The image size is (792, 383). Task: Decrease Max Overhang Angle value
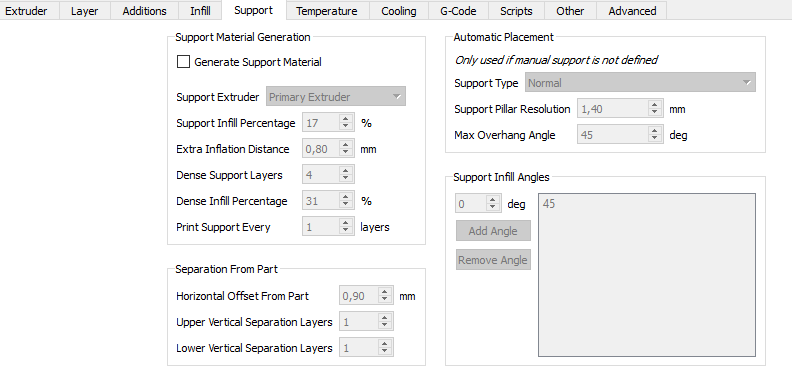tap(655, 138)
